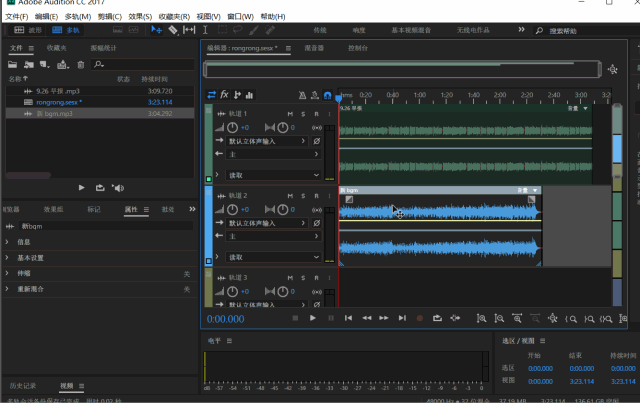Move playhead to previous marker
Viewport: 640px width, 403px height.
348,318
